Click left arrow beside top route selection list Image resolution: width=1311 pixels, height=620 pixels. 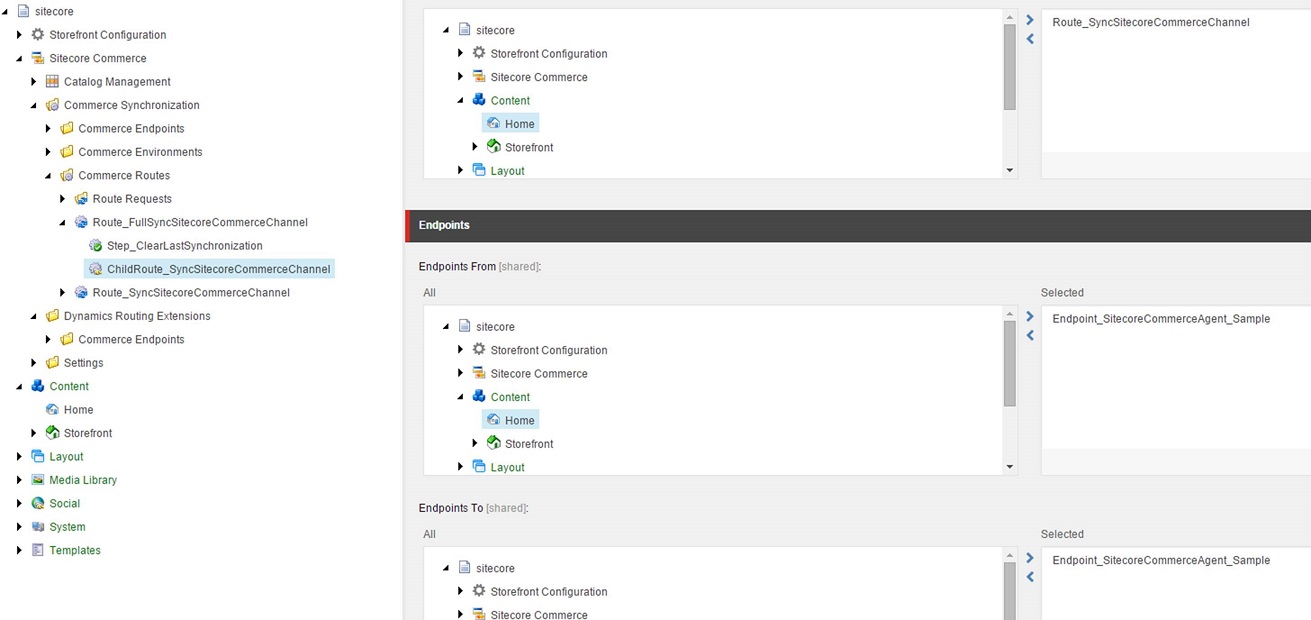[1030, 39]
